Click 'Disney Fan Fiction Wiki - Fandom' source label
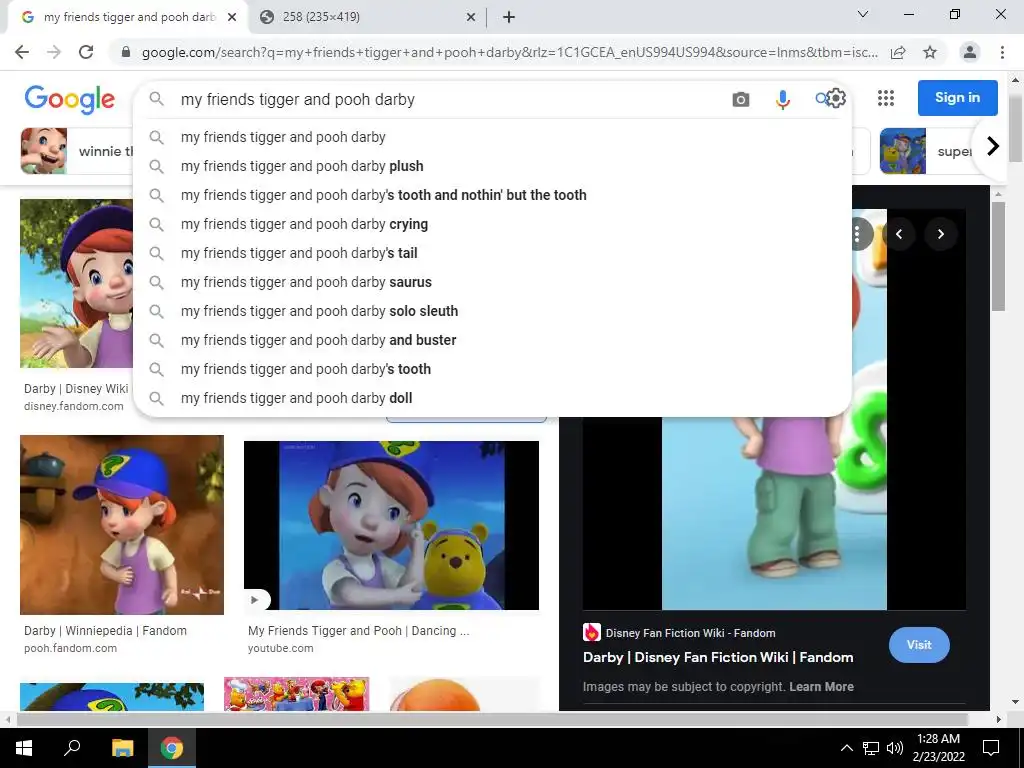1024x768 pixels. 690,633
